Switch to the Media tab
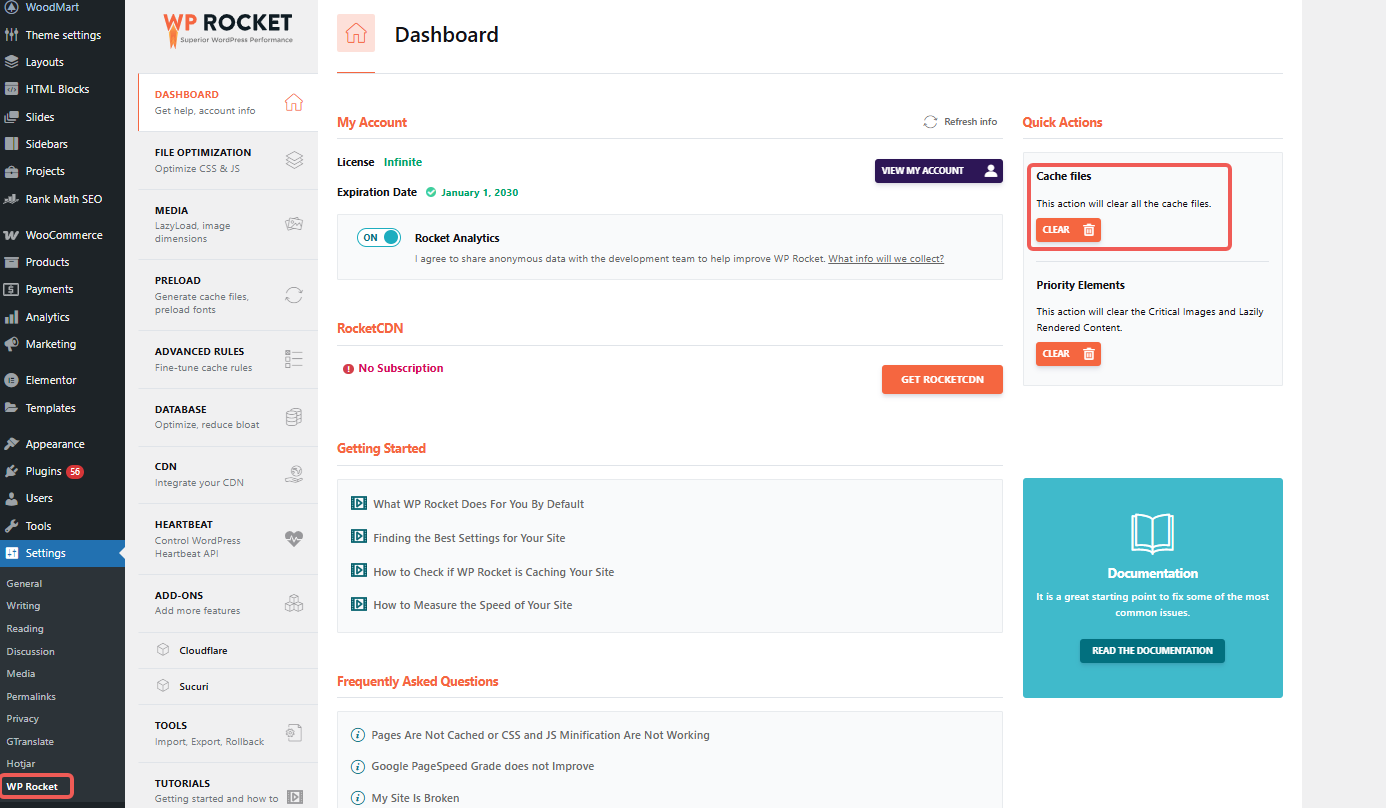The height and width of the screenshot is (808, 1386). pyautogui.click(x=228, y=224)
